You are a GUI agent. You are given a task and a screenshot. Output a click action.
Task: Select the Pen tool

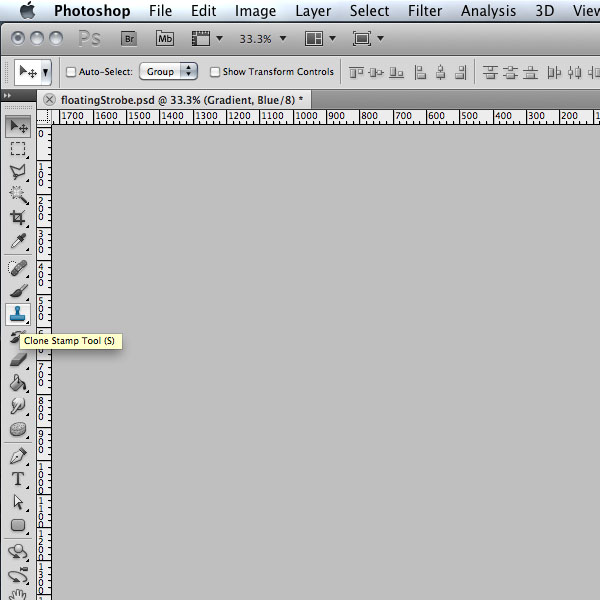[x=18, y=456]
